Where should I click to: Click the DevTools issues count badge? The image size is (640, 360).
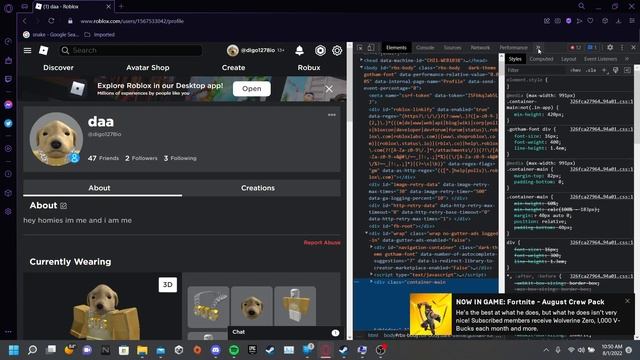(592, 48)
